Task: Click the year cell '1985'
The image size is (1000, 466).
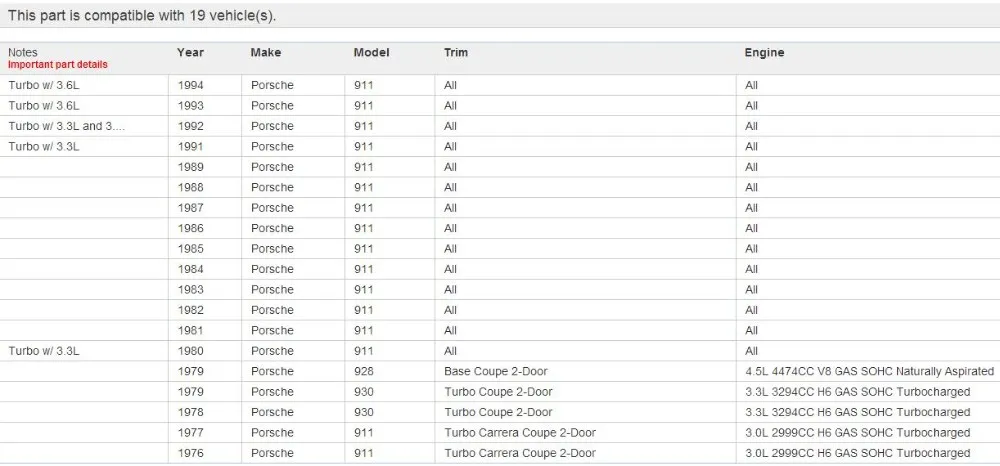Action: click(x=190, y=249)
